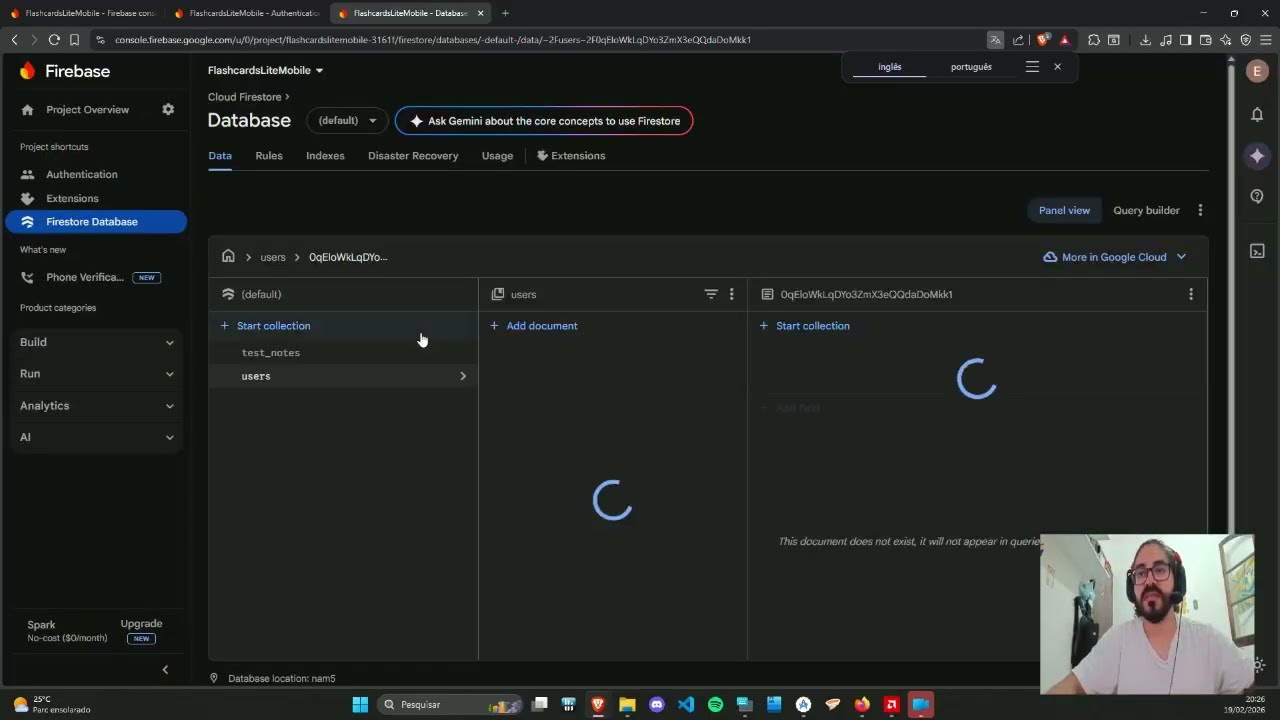Viewport: 1280px width, 720px height.
Task: Open the Usage tab
Action: coord(497,156)
